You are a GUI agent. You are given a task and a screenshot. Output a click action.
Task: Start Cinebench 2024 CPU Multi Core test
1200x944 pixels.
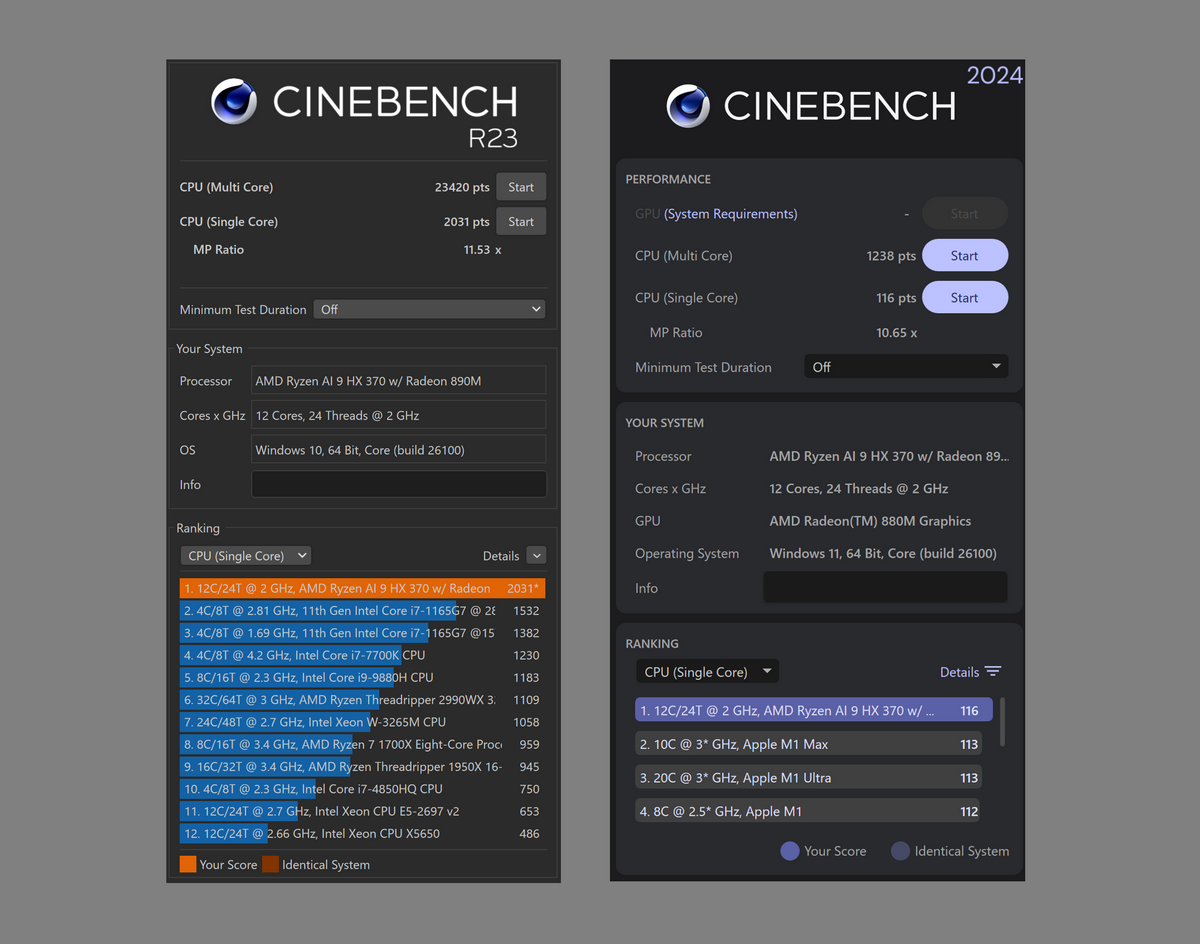964,256
